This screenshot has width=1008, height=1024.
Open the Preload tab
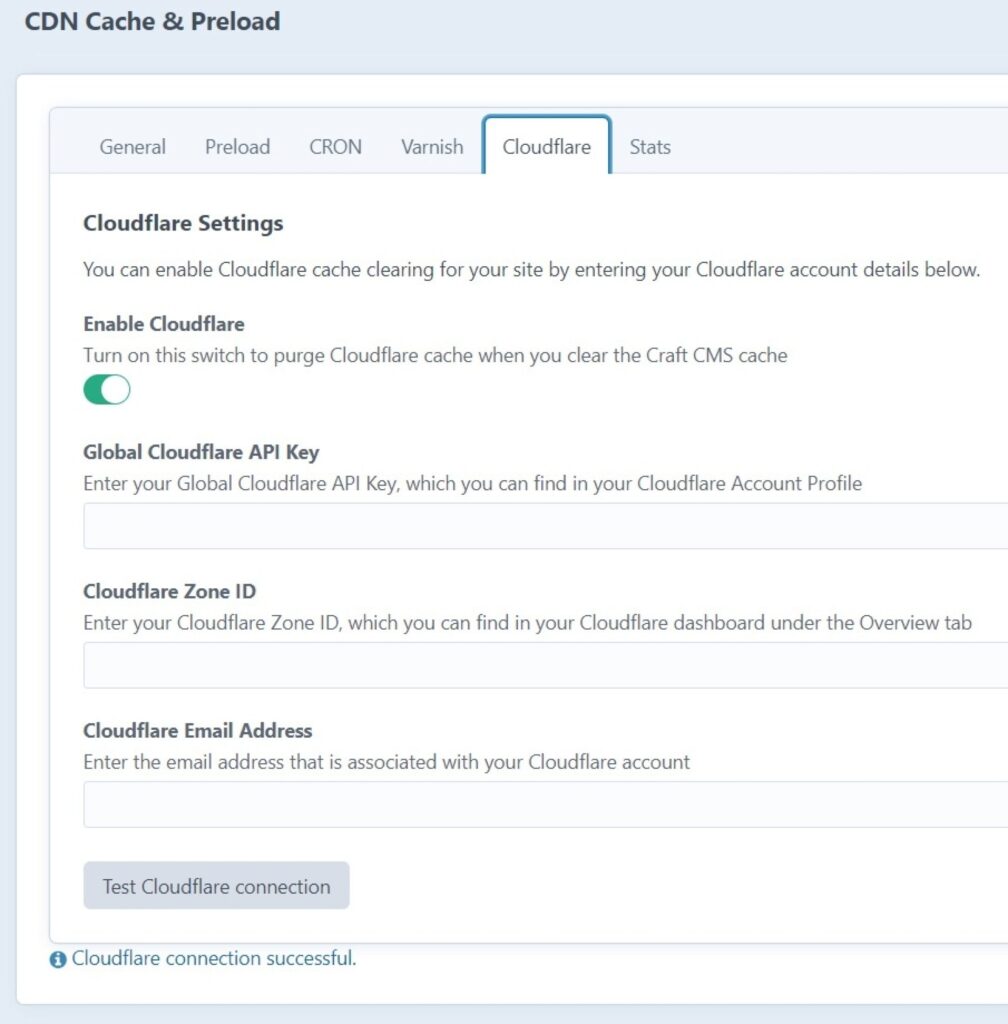237,146
